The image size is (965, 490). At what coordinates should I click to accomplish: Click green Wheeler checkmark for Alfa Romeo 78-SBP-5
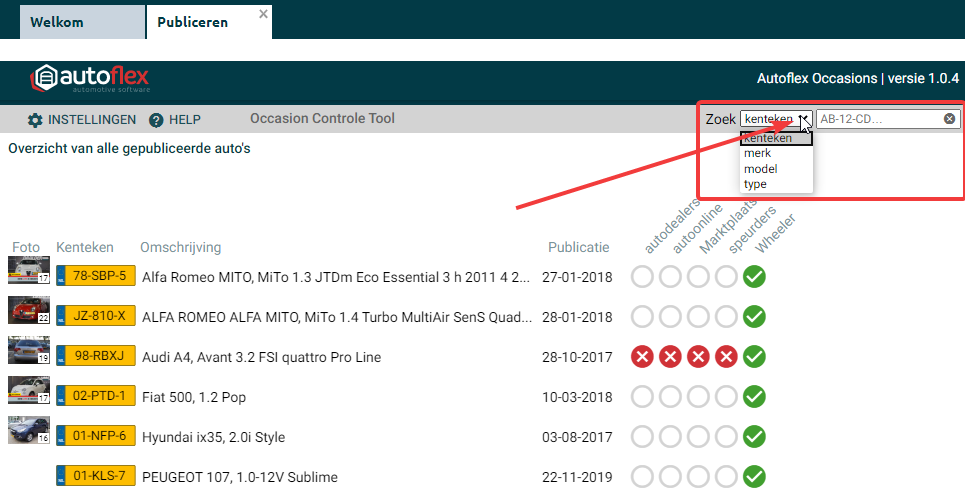point(755,277)
